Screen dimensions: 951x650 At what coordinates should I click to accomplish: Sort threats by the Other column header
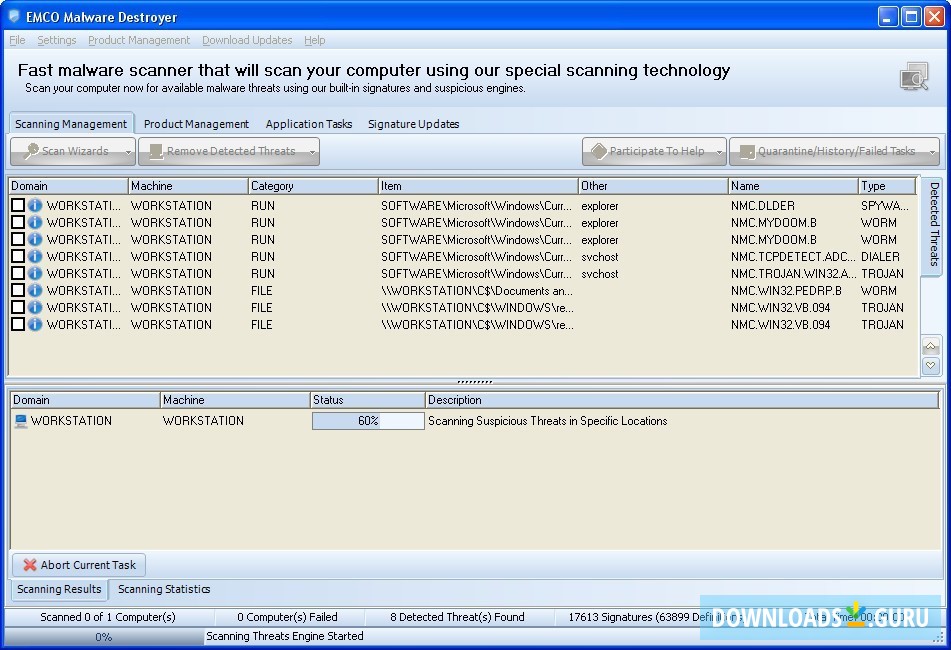tap(653, 186)
